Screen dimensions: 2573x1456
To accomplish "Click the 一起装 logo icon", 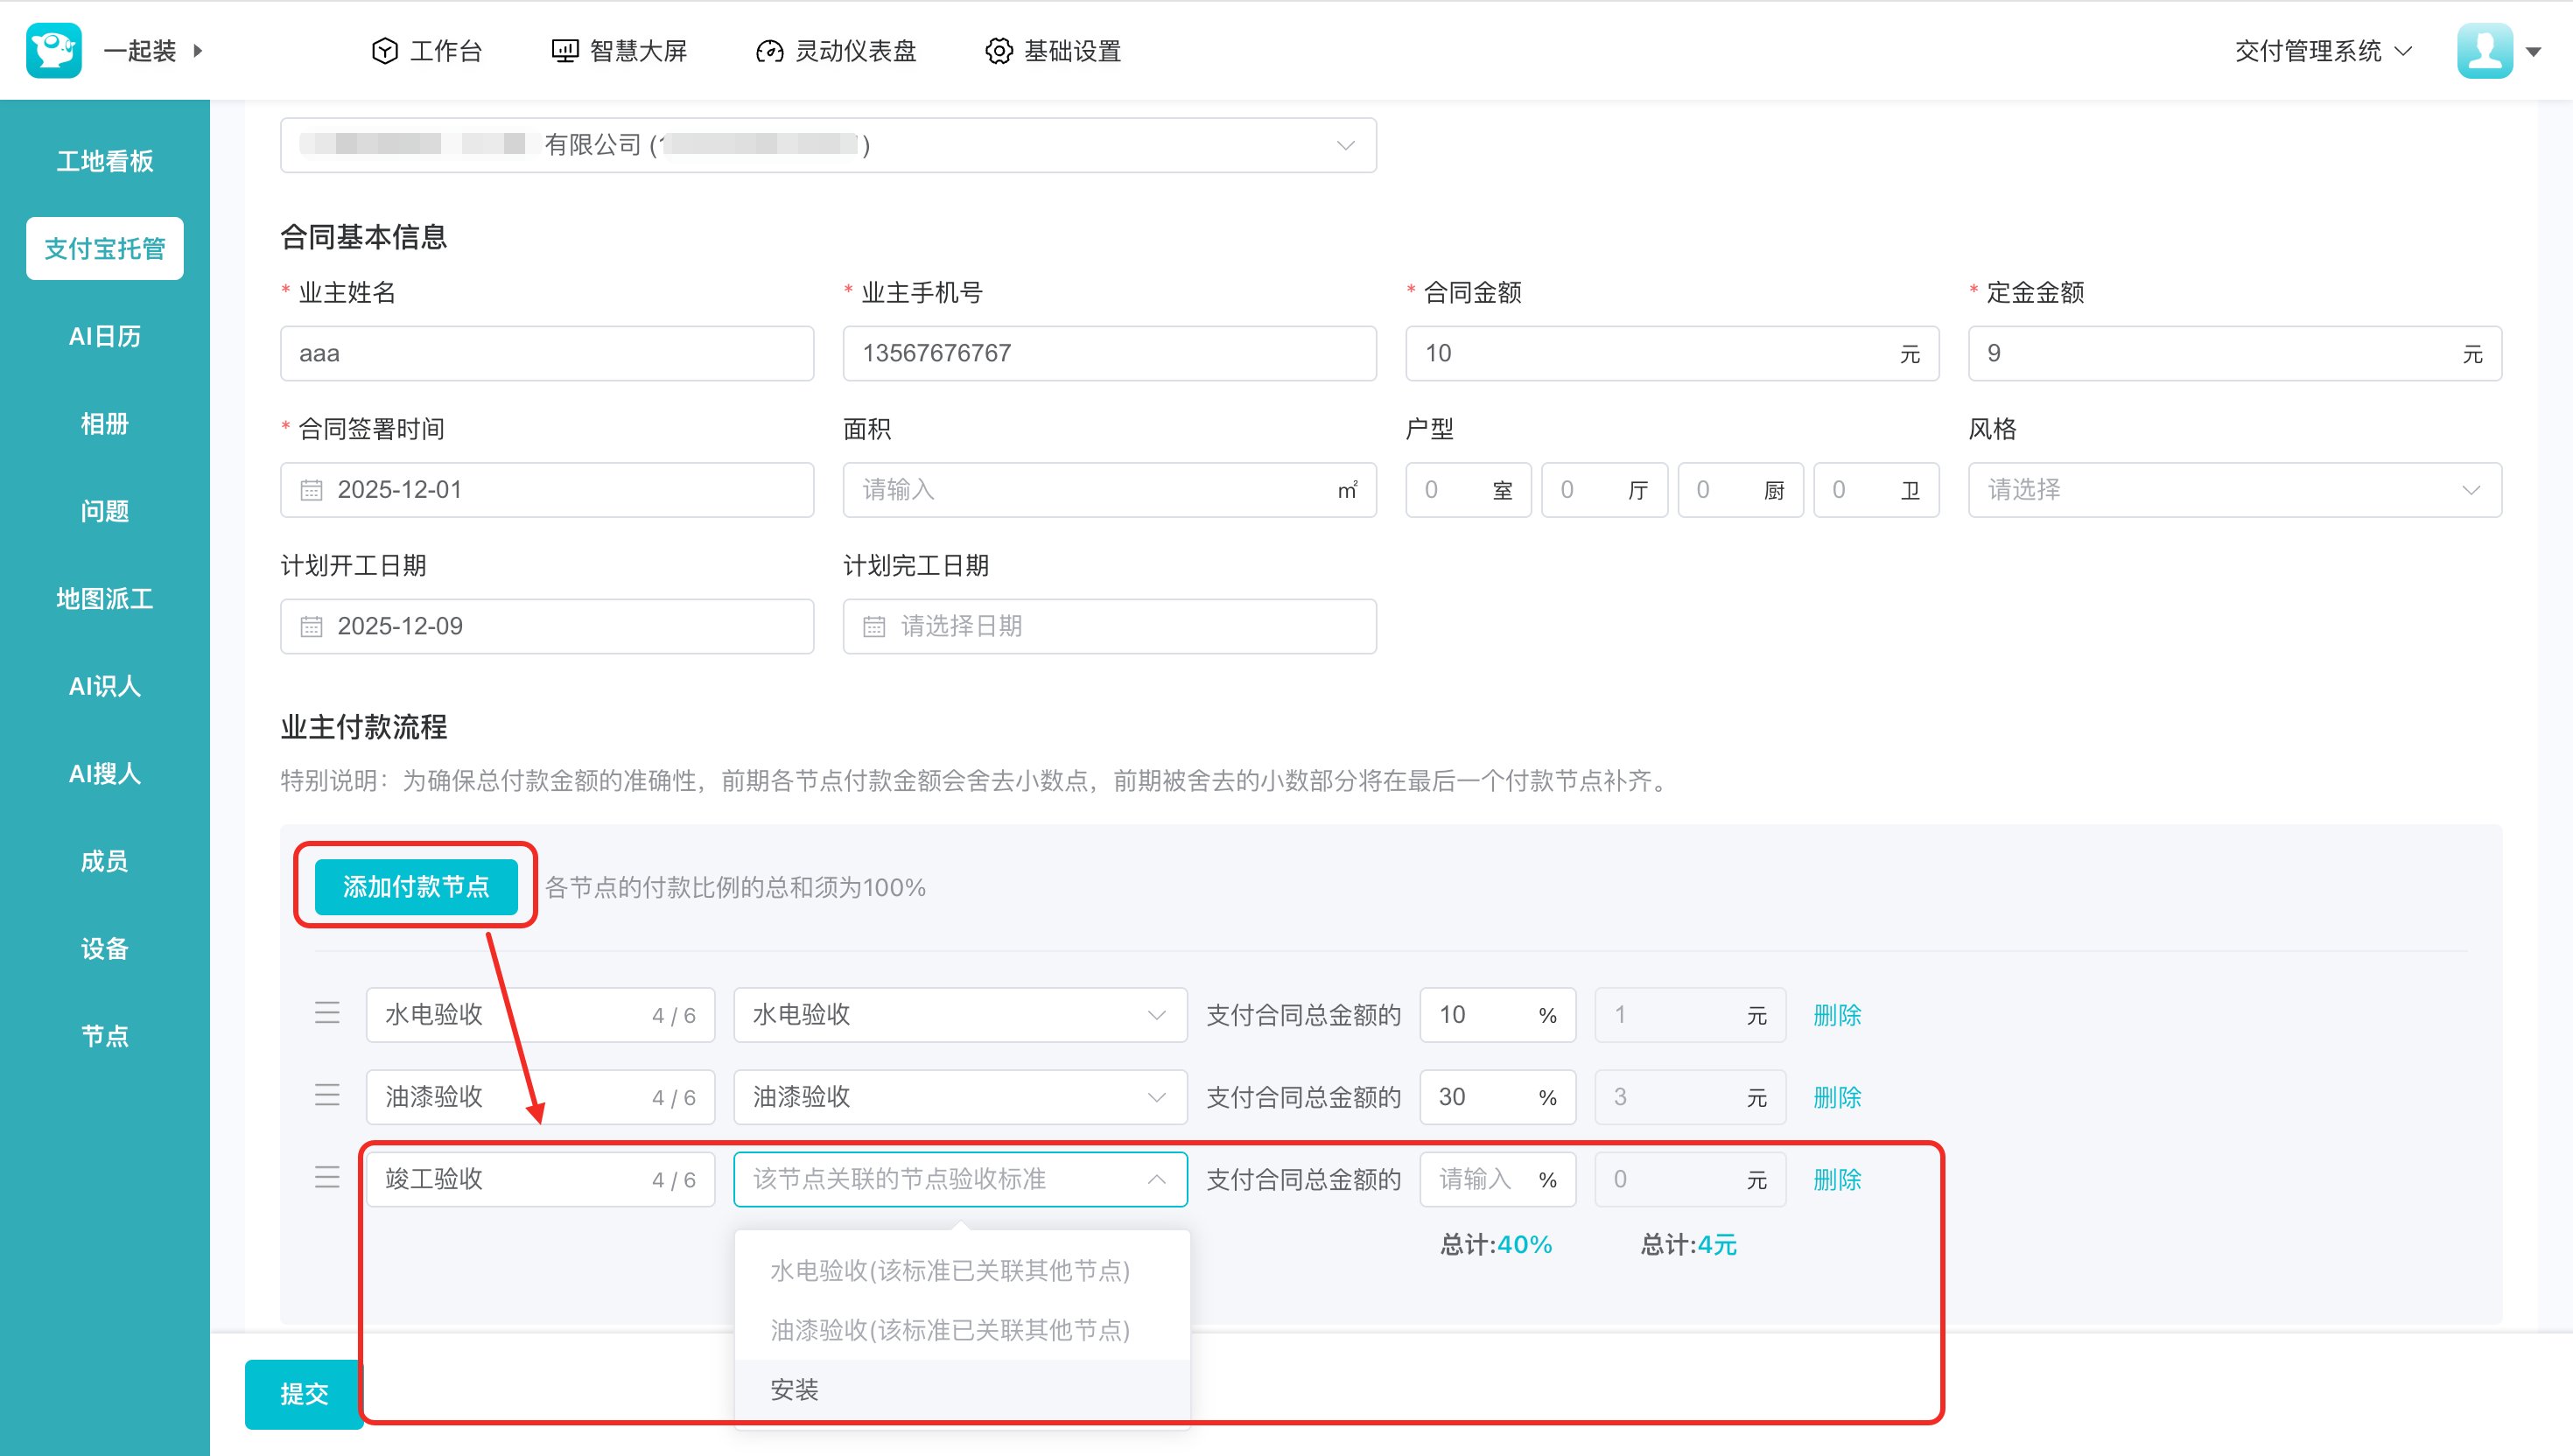I will pos(54,50).
